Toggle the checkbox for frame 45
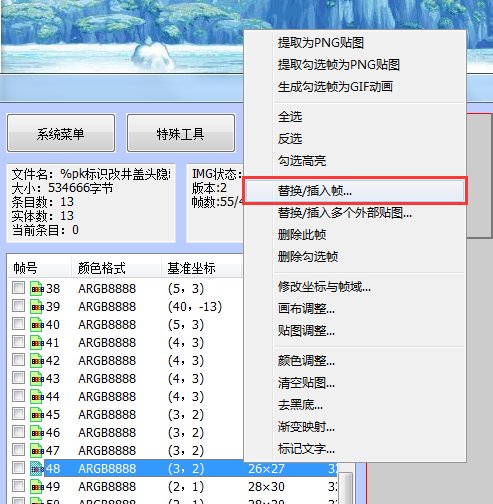The width and height of the screenshot is (493, 504). coord(18,414)
